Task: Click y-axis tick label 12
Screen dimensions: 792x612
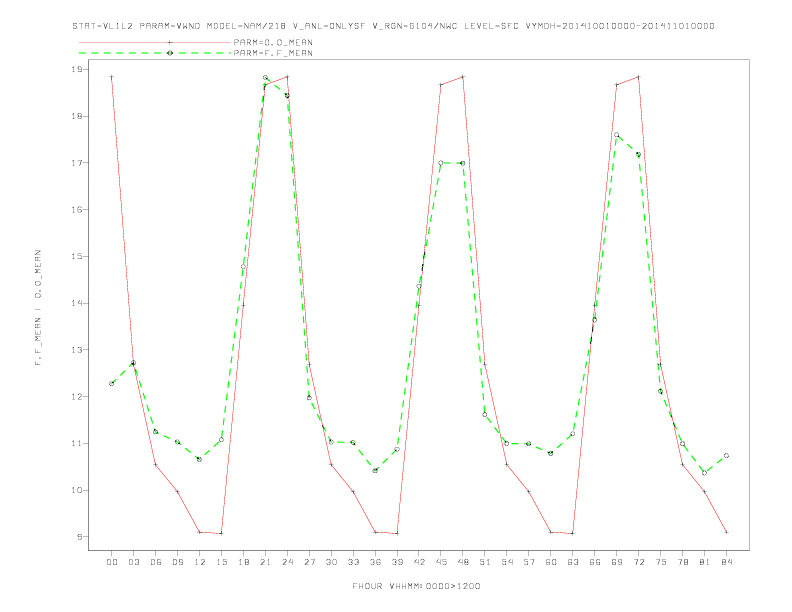Action: pyautogui.click(x=78, y=397)
